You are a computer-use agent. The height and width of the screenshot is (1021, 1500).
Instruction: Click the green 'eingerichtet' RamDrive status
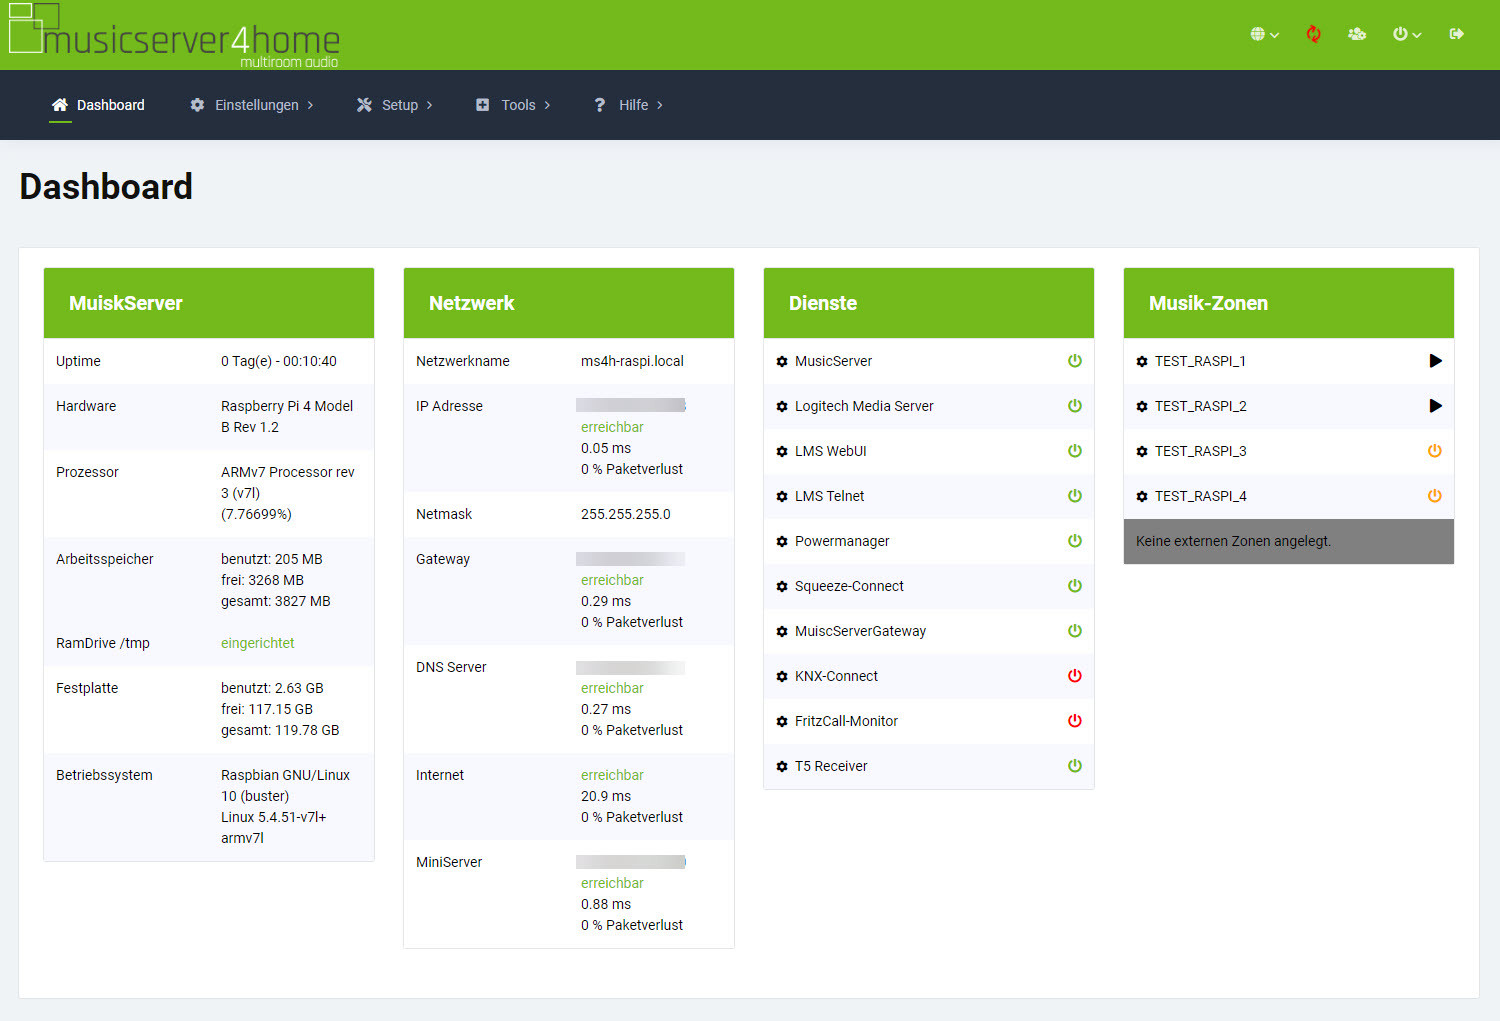click(258, 643)
